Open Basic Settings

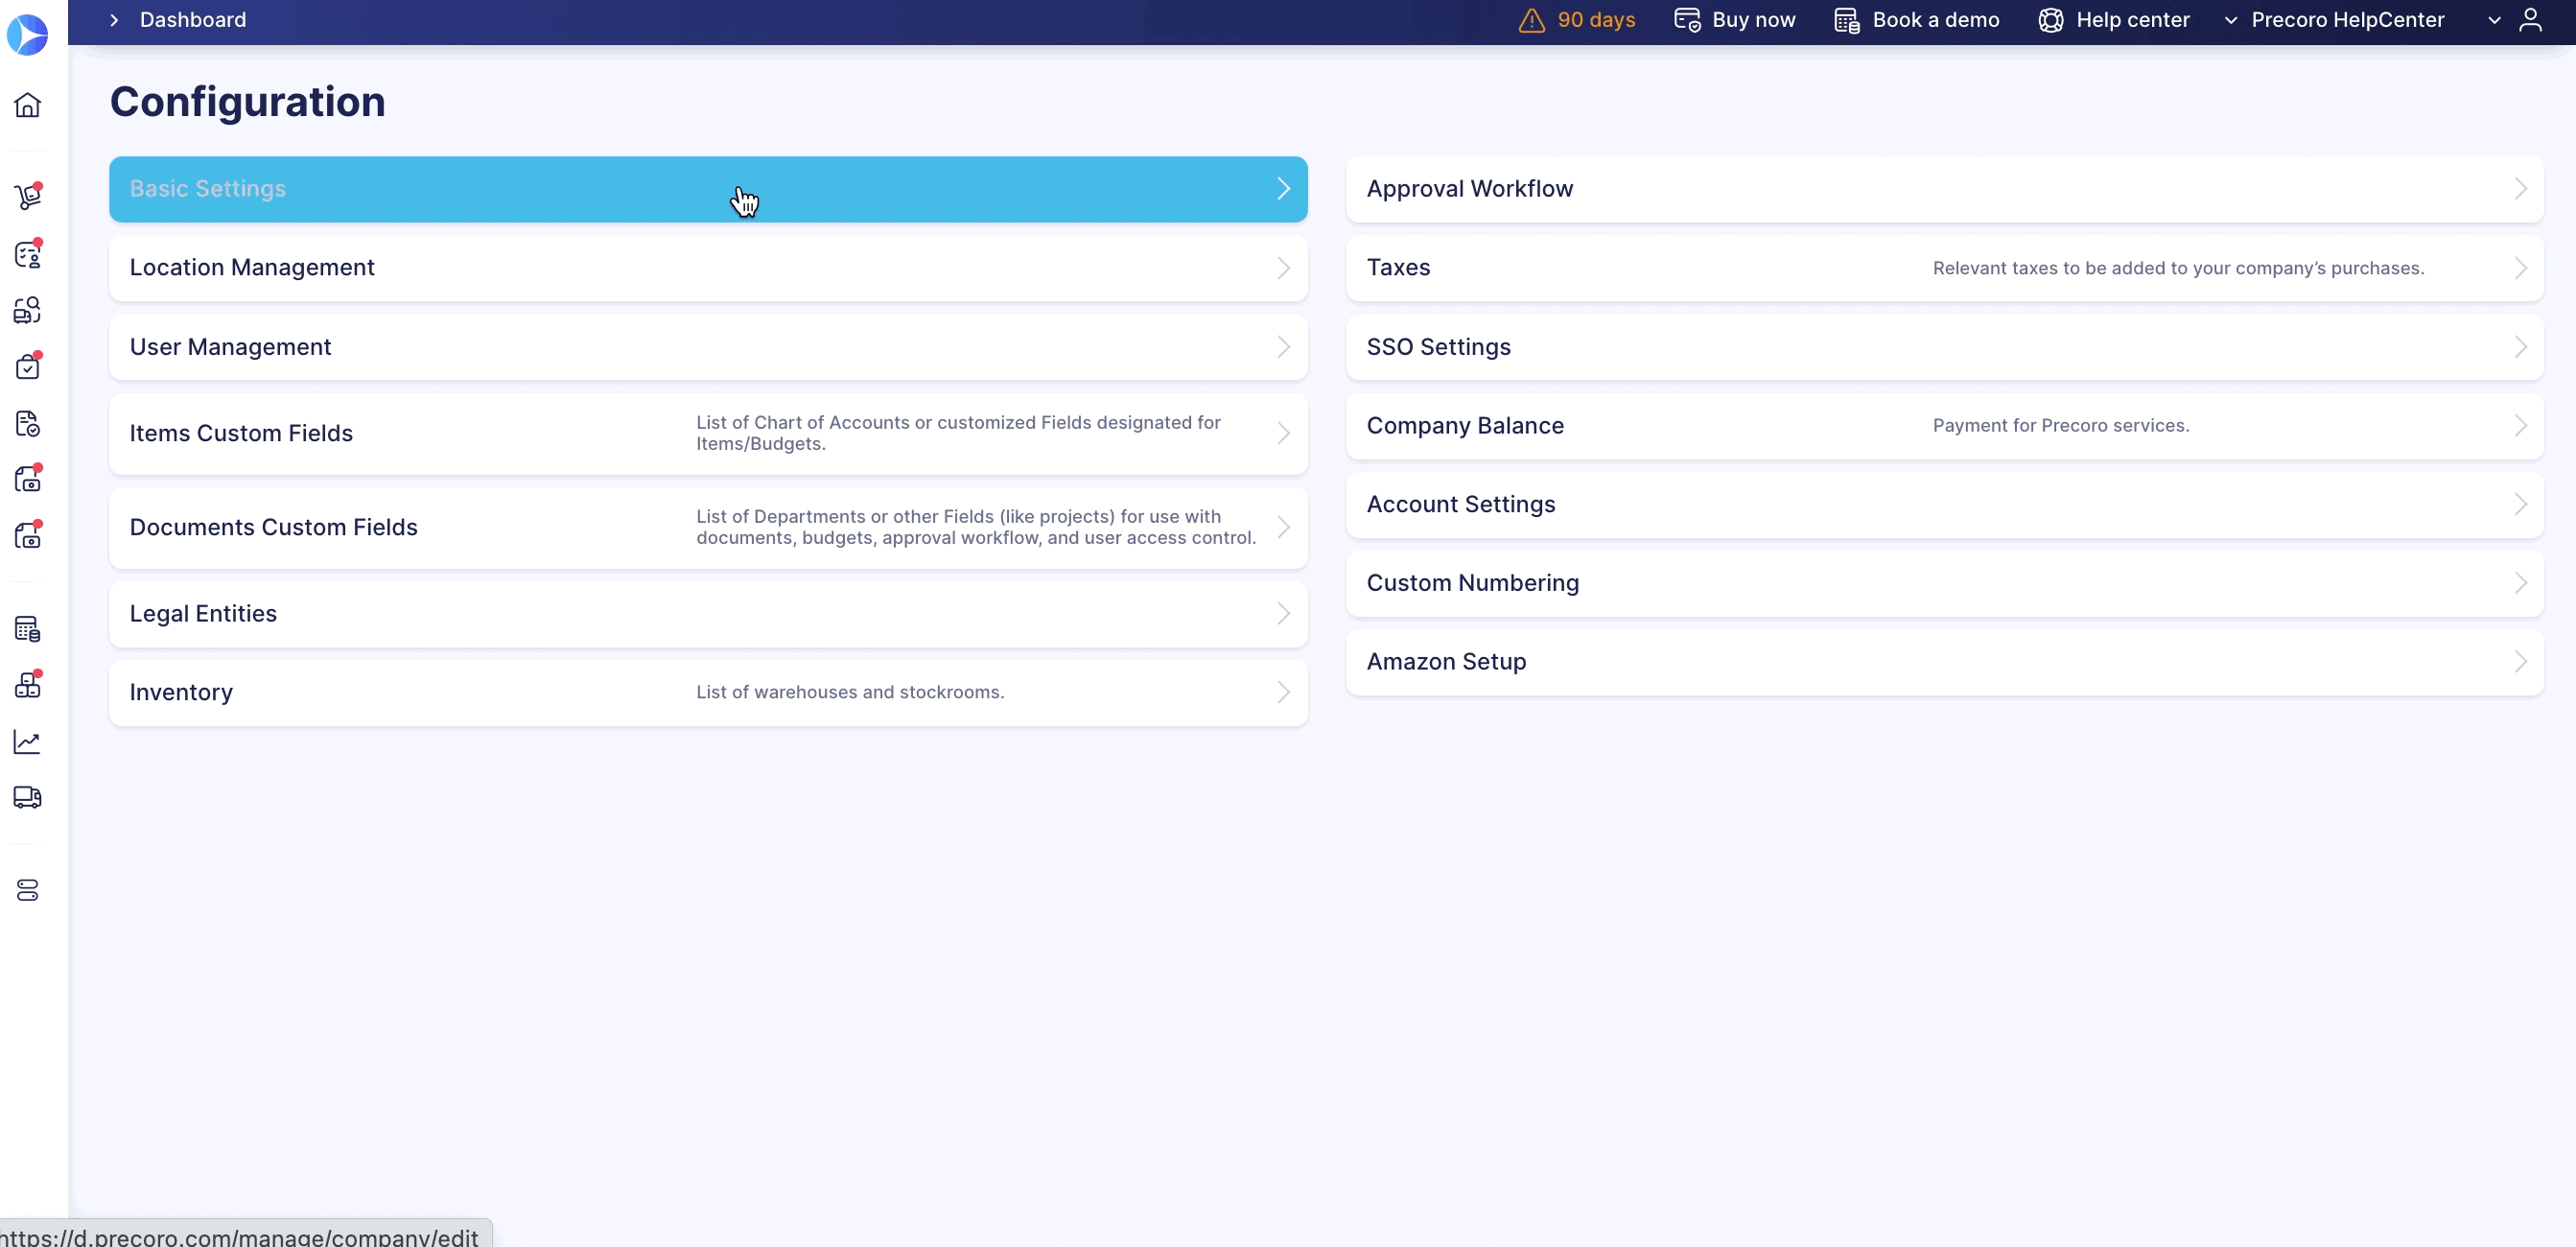coord(708,189)
